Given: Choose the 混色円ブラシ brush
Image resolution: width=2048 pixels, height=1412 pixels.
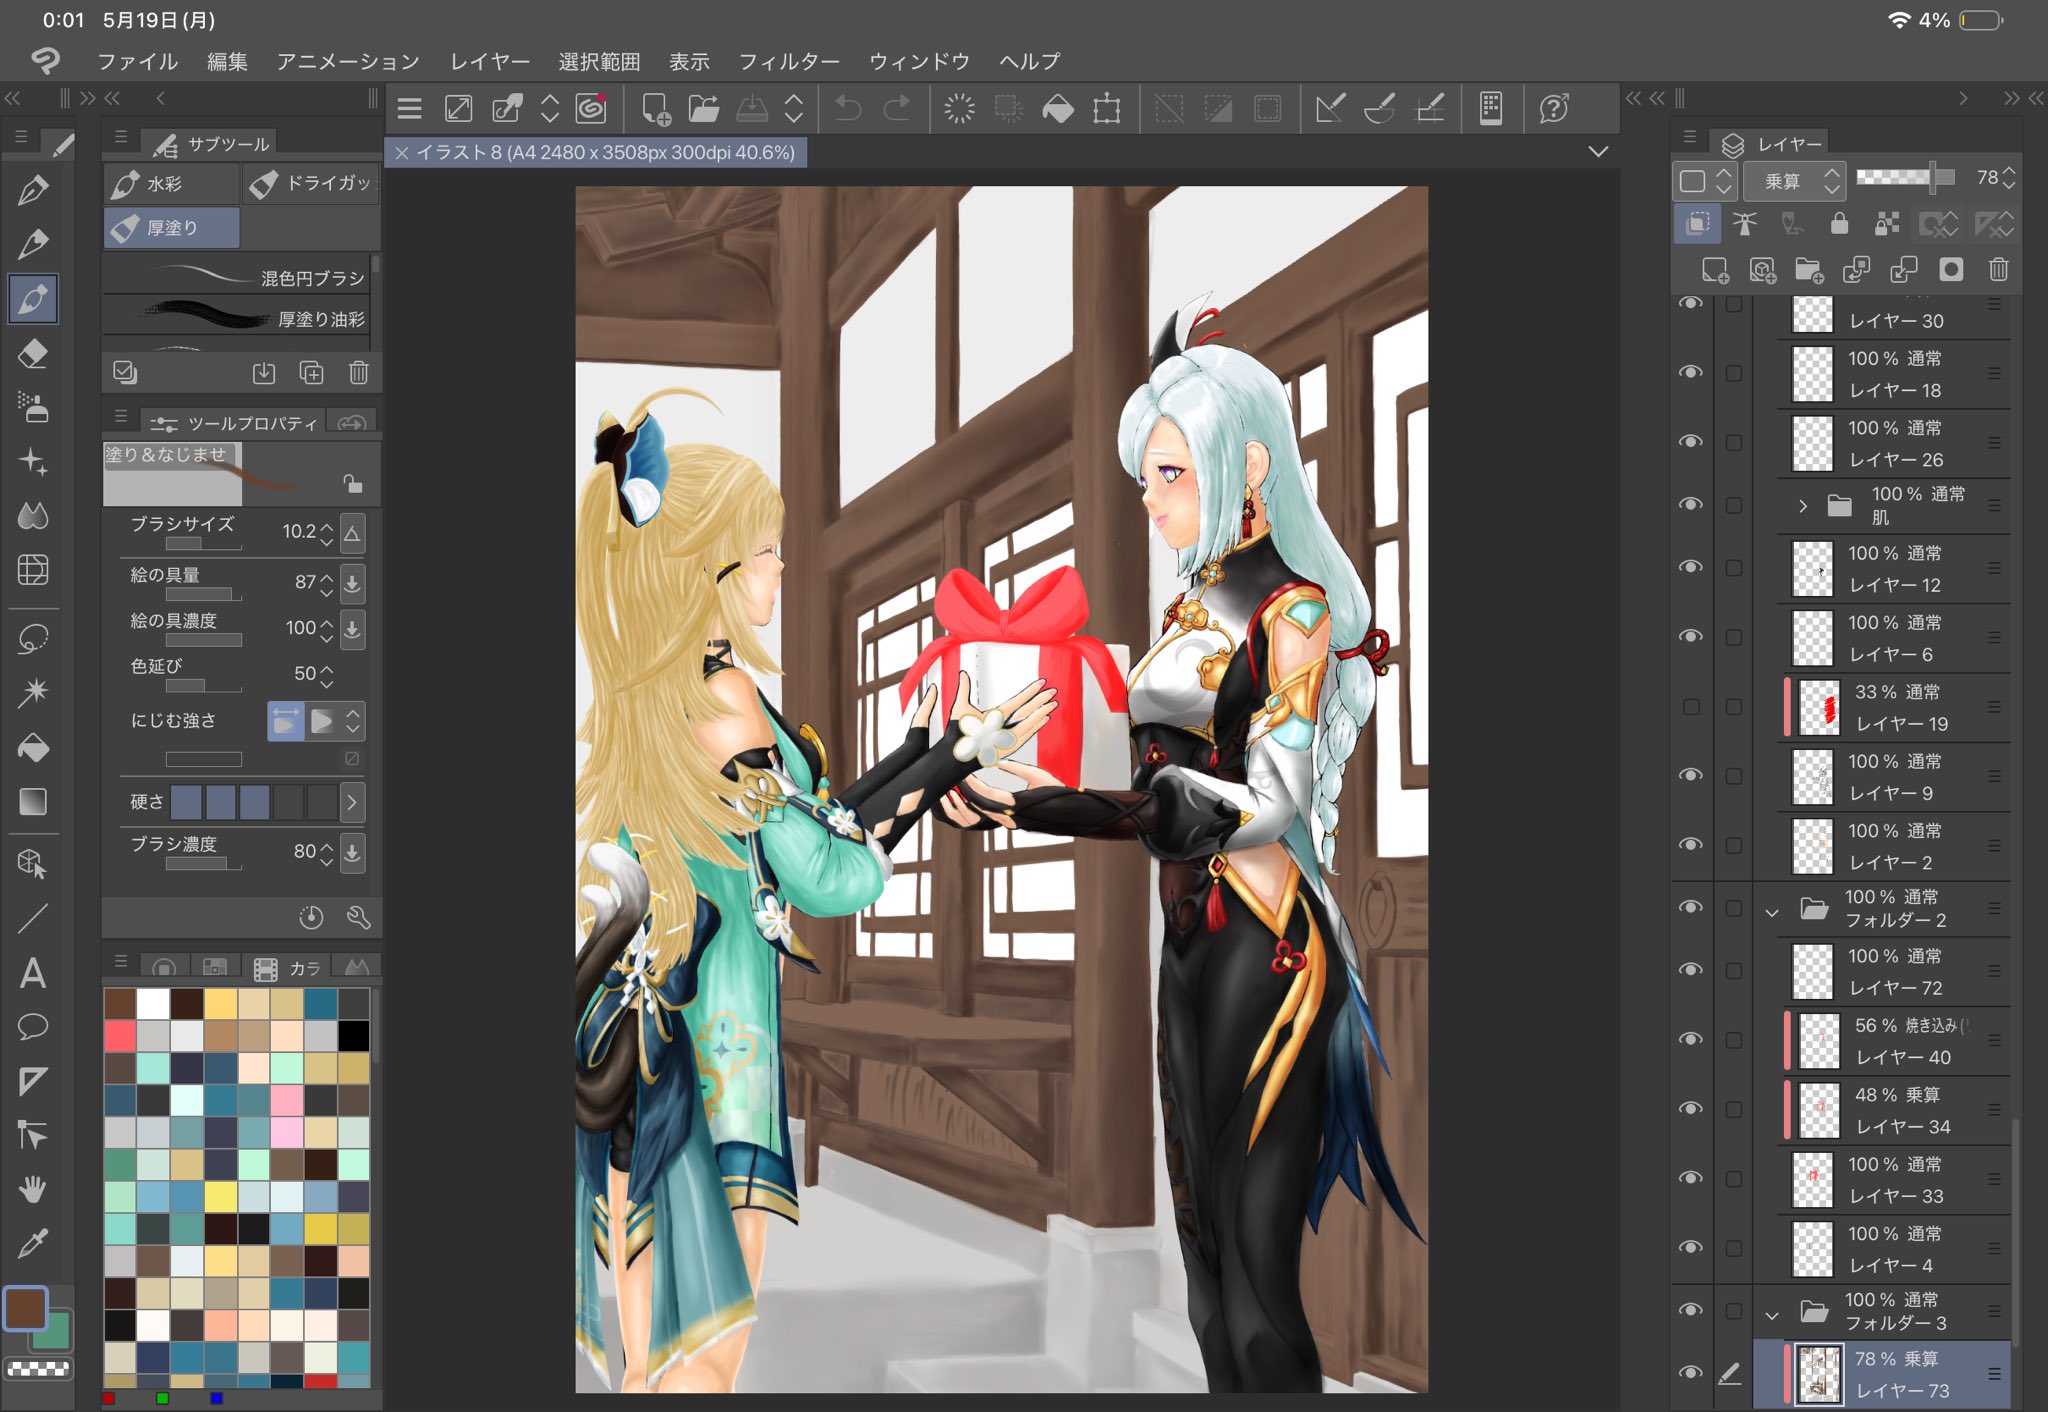Looking at the screenshot, I should 237,276.
